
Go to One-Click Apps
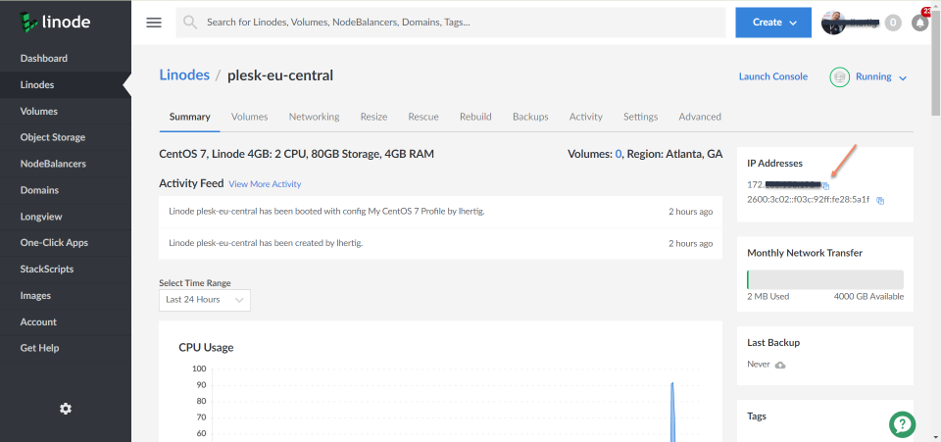pos(65,243)
